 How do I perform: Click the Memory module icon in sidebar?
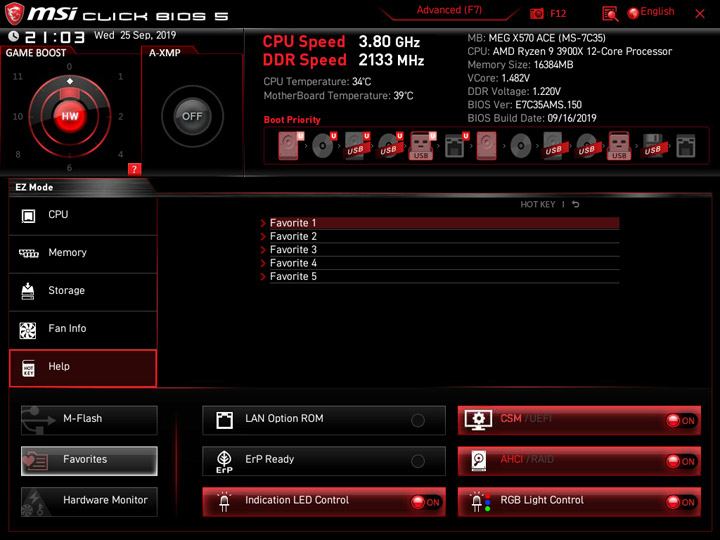tap(28, 253)
